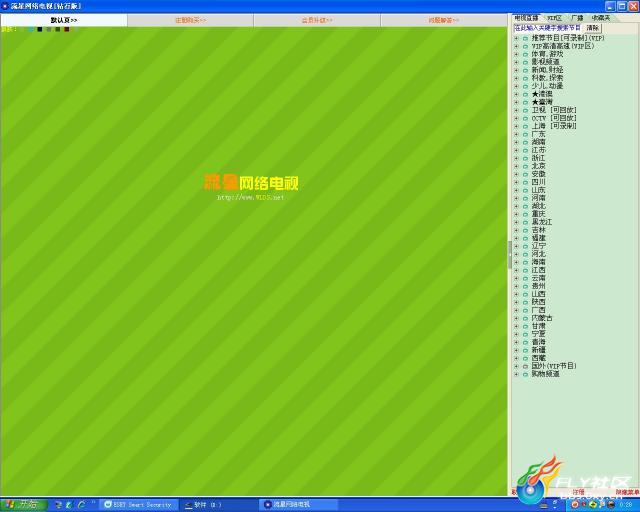Expand the 科教.探索 category
Screen dimensions: 640x512
pos(516,78)
